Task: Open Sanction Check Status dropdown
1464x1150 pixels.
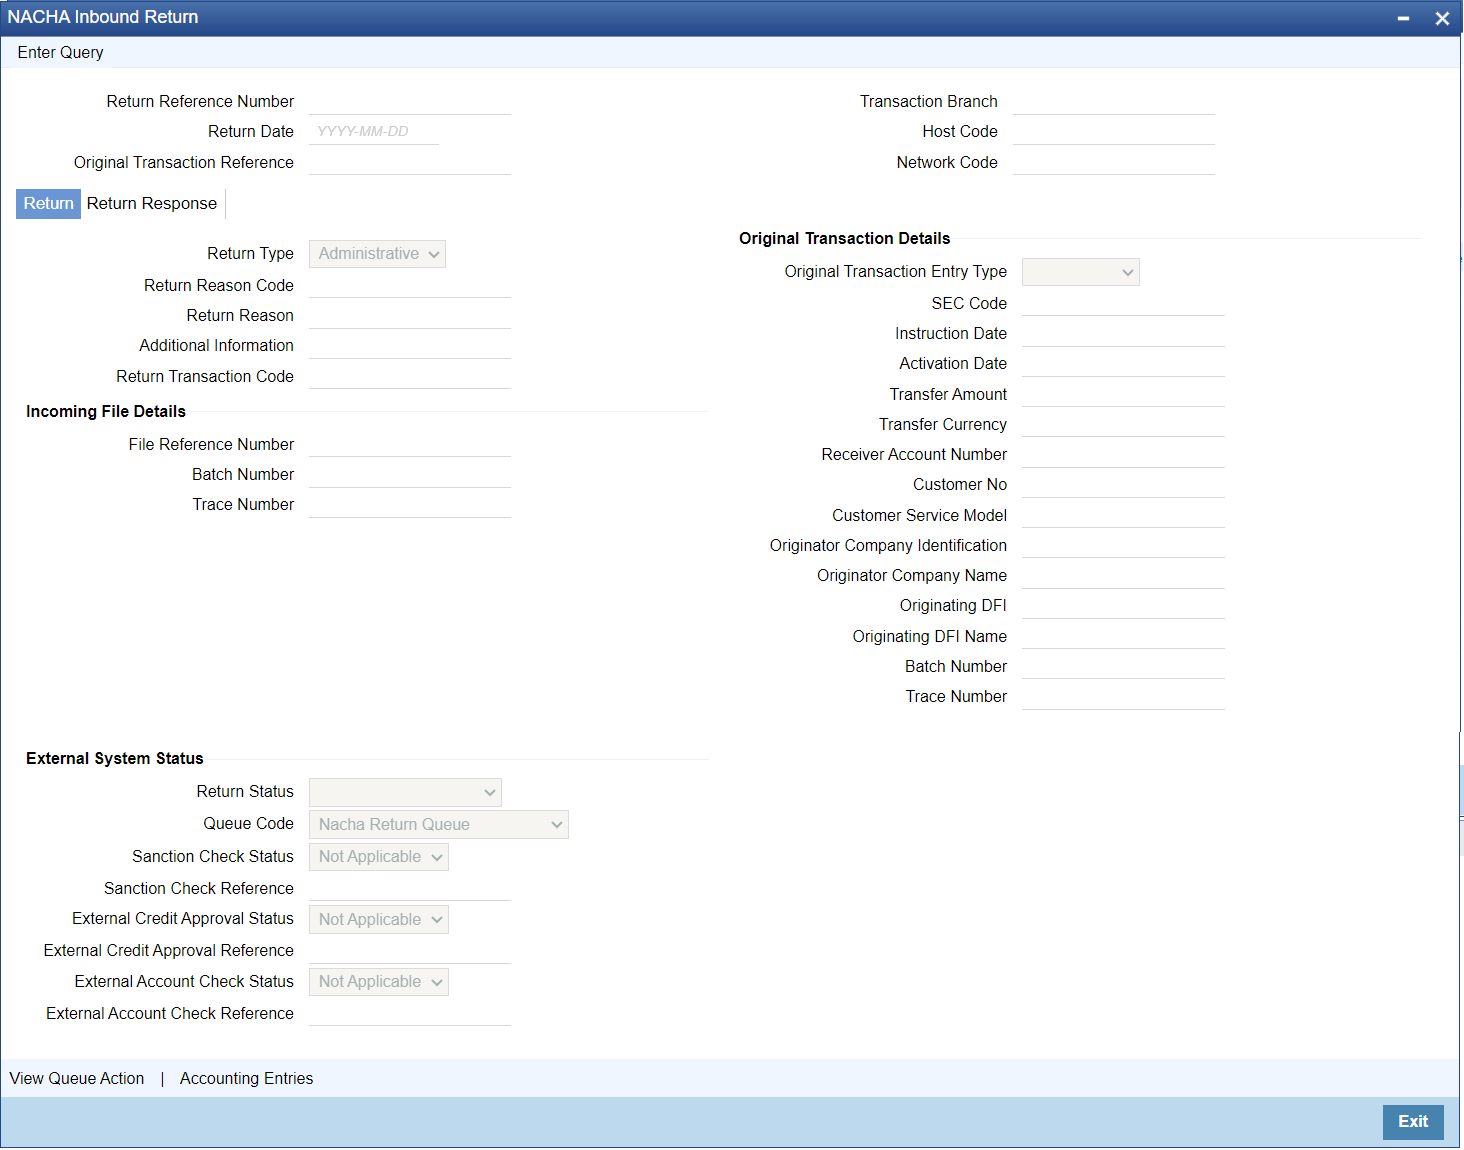Action: click(378, 857)
